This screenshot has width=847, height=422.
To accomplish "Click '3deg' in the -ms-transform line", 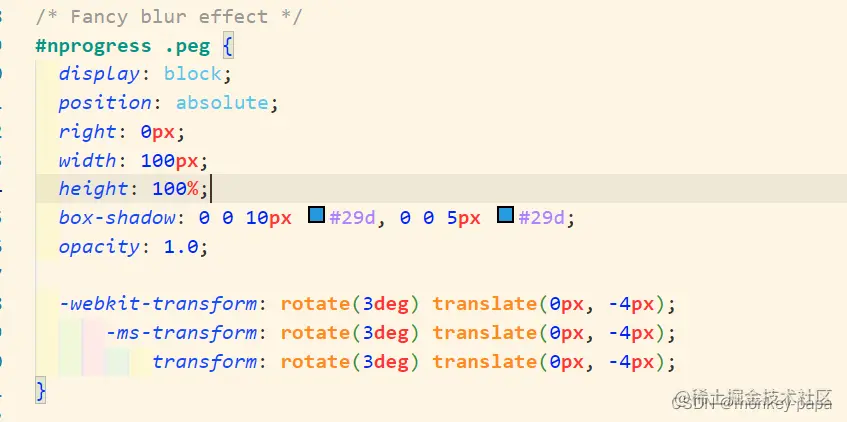I will coord(386,333).
